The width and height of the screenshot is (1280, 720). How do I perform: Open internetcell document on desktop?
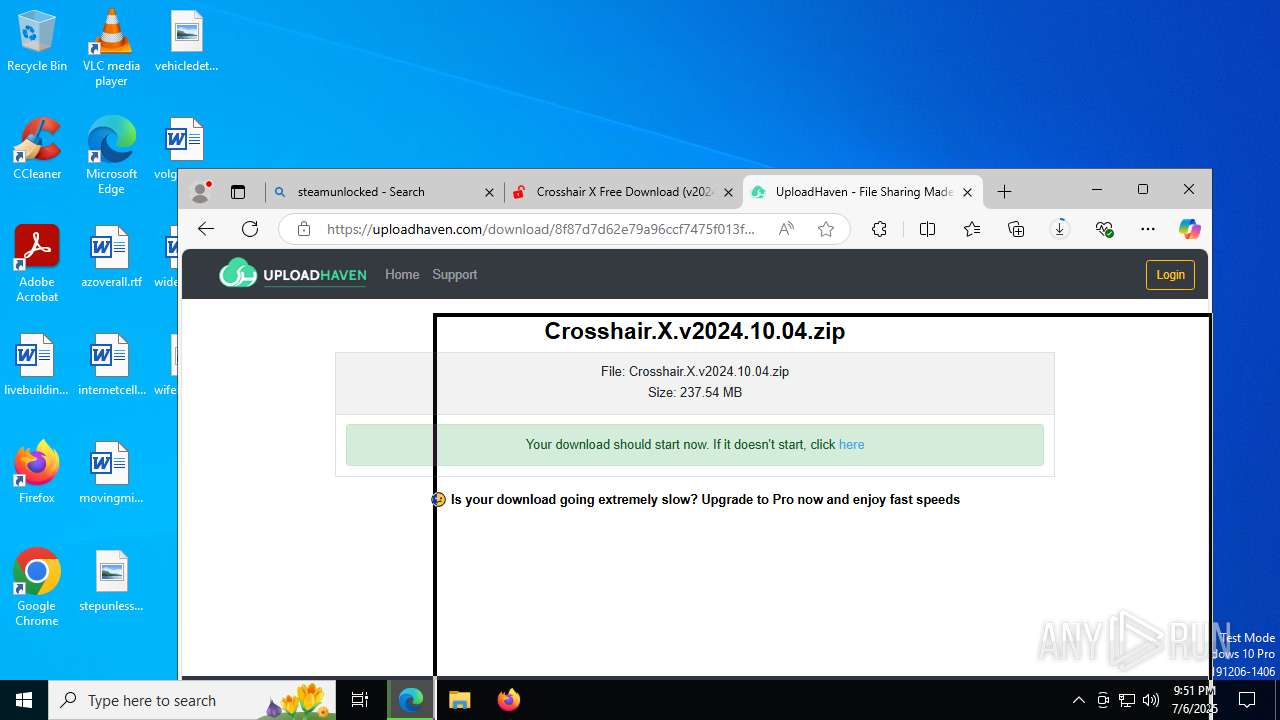[x=111, y=365]
